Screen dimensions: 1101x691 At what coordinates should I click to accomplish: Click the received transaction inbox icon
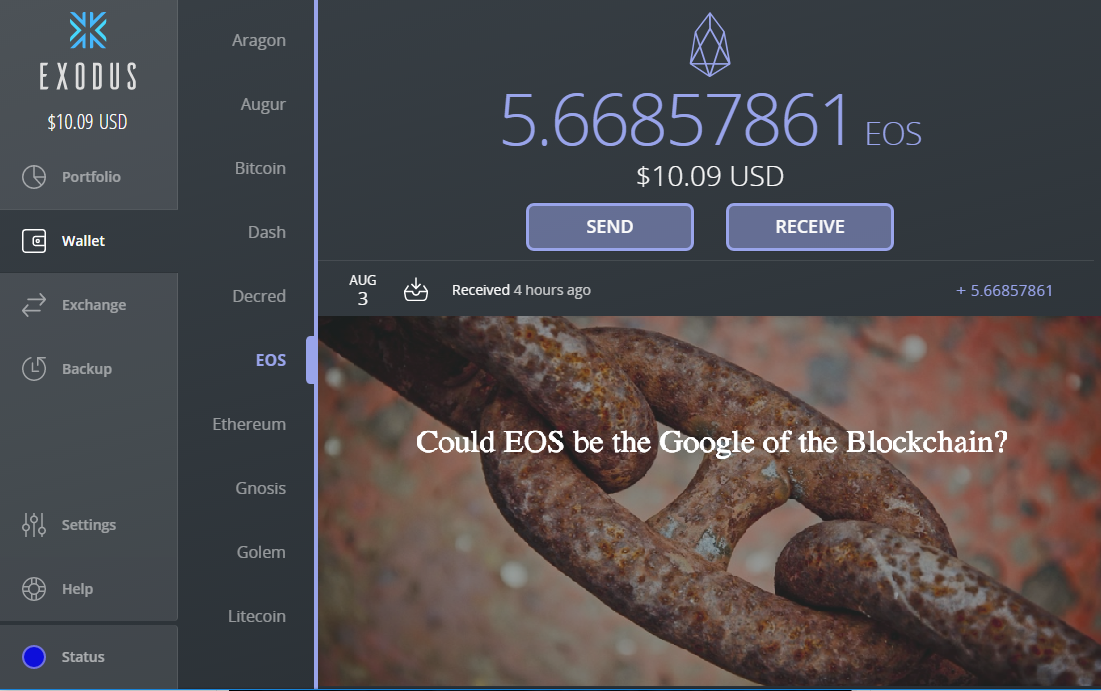coord(416,289)
